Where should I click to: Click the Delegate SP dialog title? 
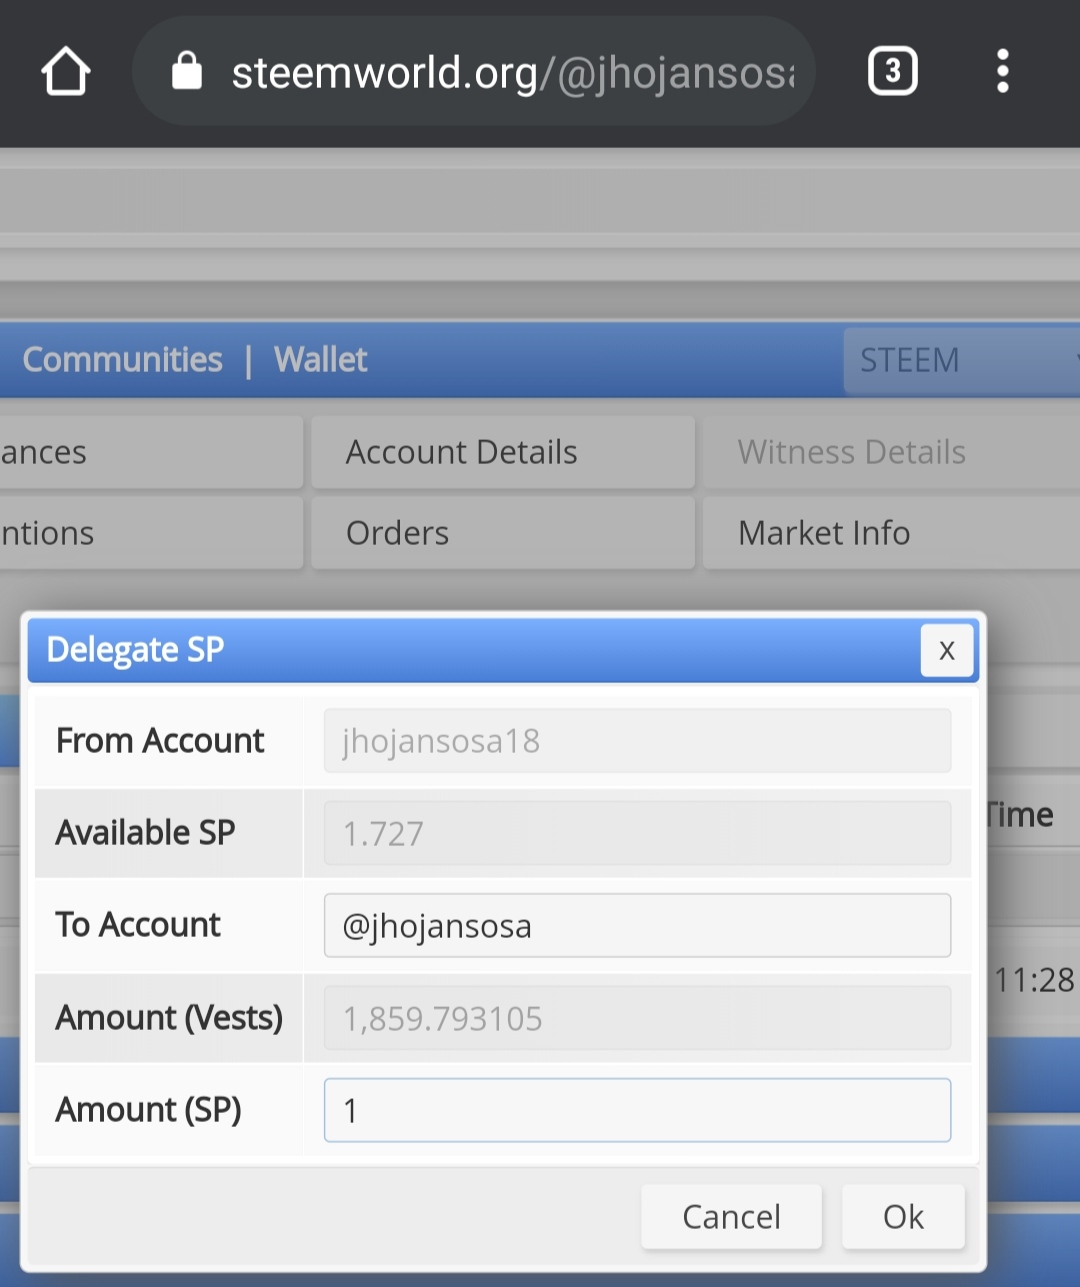(135, 650)
